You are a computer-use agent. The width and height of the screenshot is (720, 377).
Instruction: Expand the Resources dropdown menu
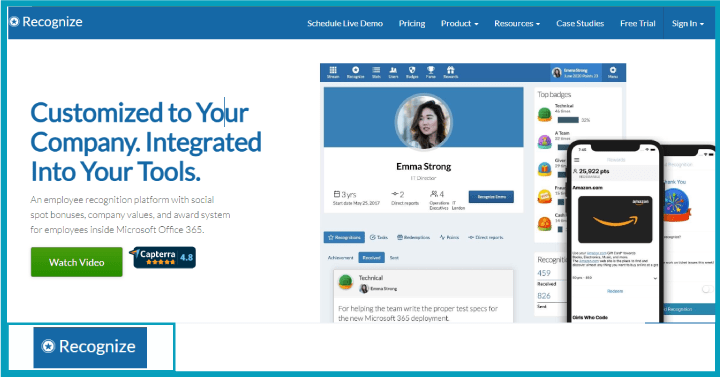(517, 23)
